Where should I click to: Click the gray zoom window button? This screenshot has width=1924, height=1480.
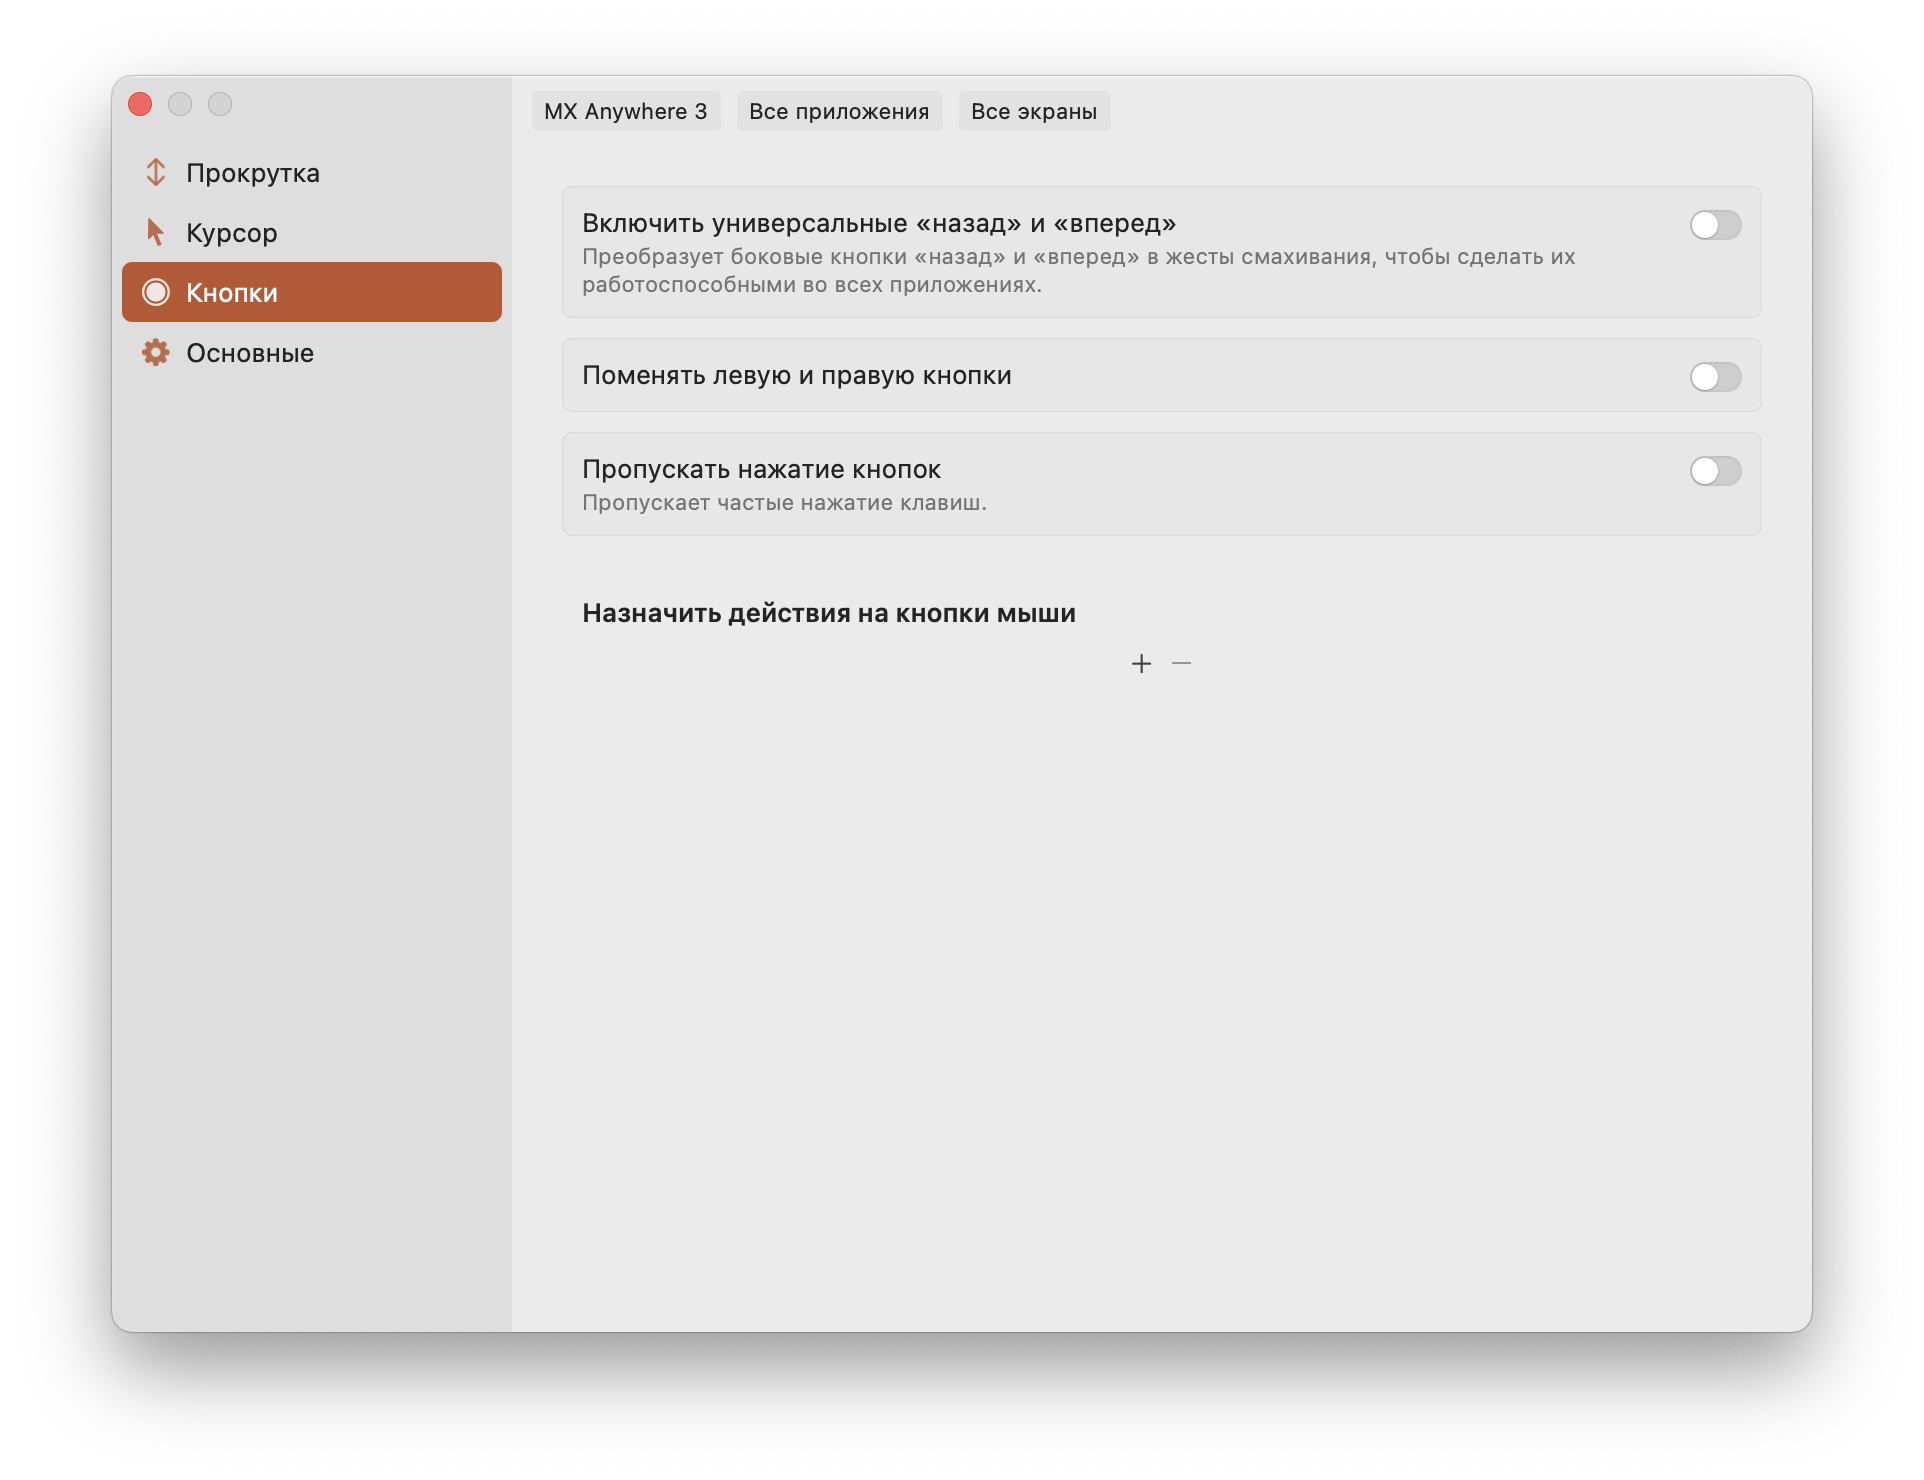coord(220,104)
